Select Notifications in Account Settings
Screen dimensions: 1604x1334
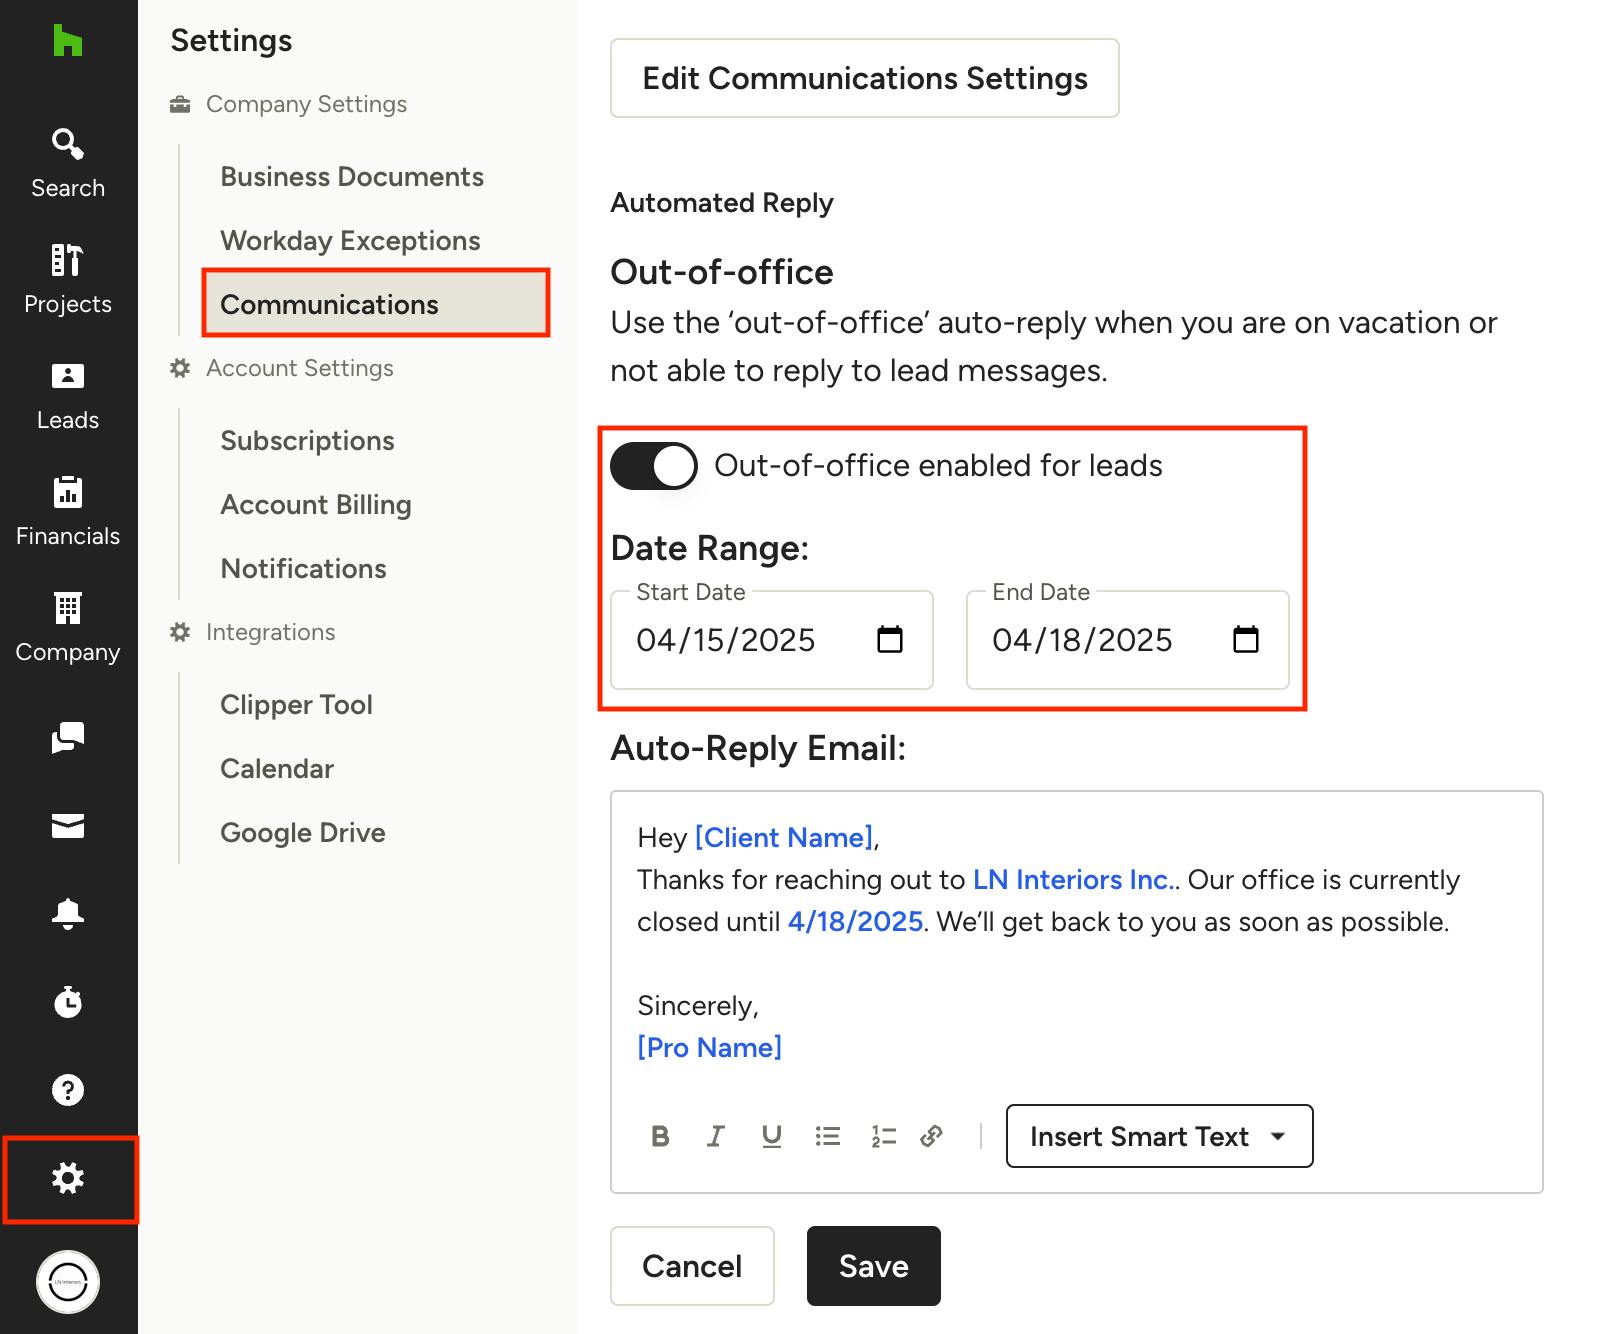pyautogui.click(x=303, y=569)
